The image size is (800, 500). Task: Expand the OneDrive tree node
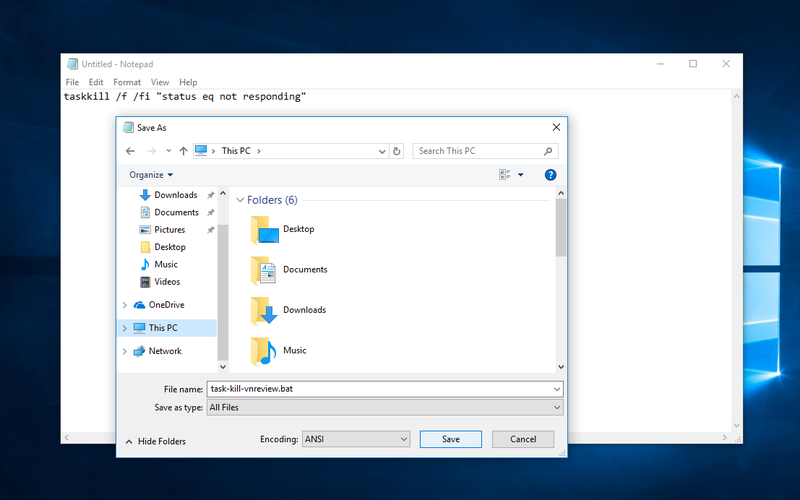click(124, 305)
